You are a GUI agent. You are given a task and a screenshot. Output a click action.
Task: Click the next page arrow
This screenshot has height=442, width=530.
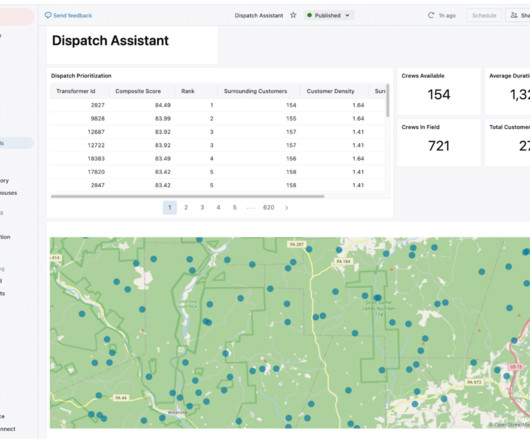click(286, 208)
